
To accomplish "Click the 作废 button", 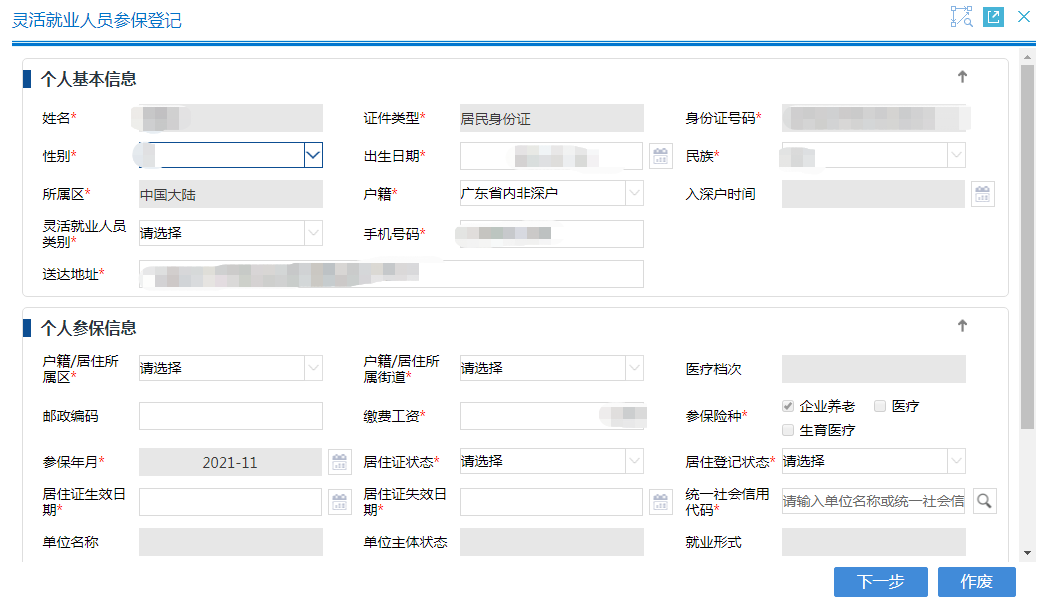I will (976, 582).
